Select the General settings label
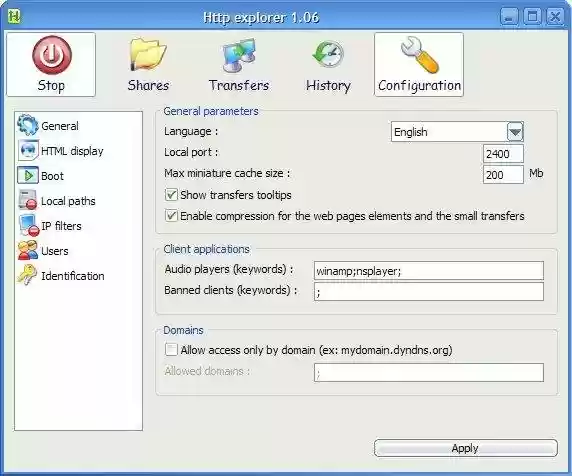The height and width of the screenshot is (476, 572). pos(59,126)
